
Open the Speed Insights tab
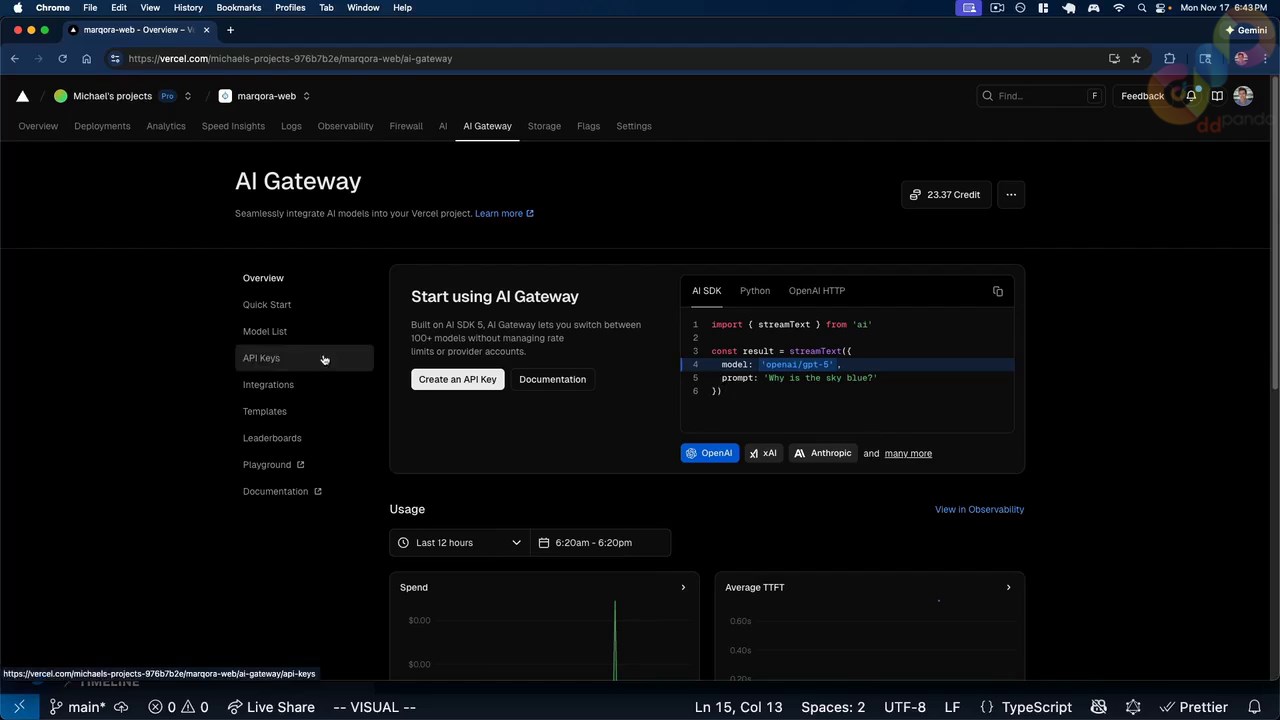pyautogui.click(x=233, y=126)
